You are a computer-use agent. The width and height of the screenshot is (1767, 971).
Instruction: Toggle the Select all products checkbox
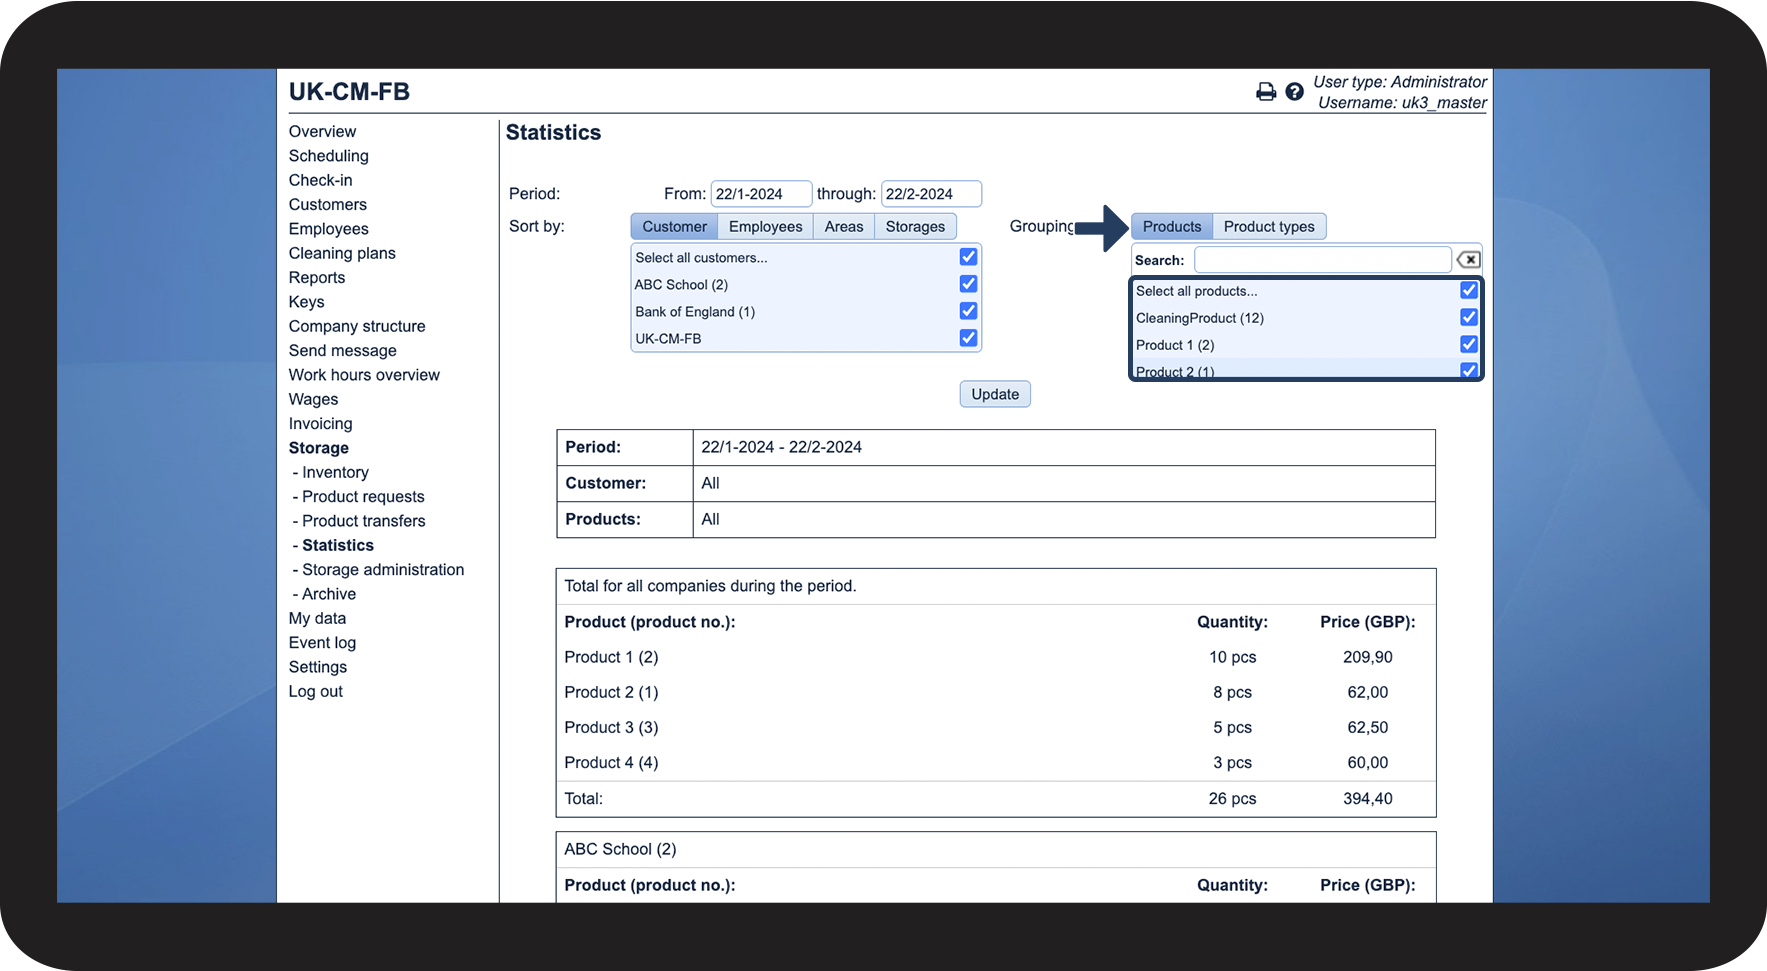click(1468, 290)
